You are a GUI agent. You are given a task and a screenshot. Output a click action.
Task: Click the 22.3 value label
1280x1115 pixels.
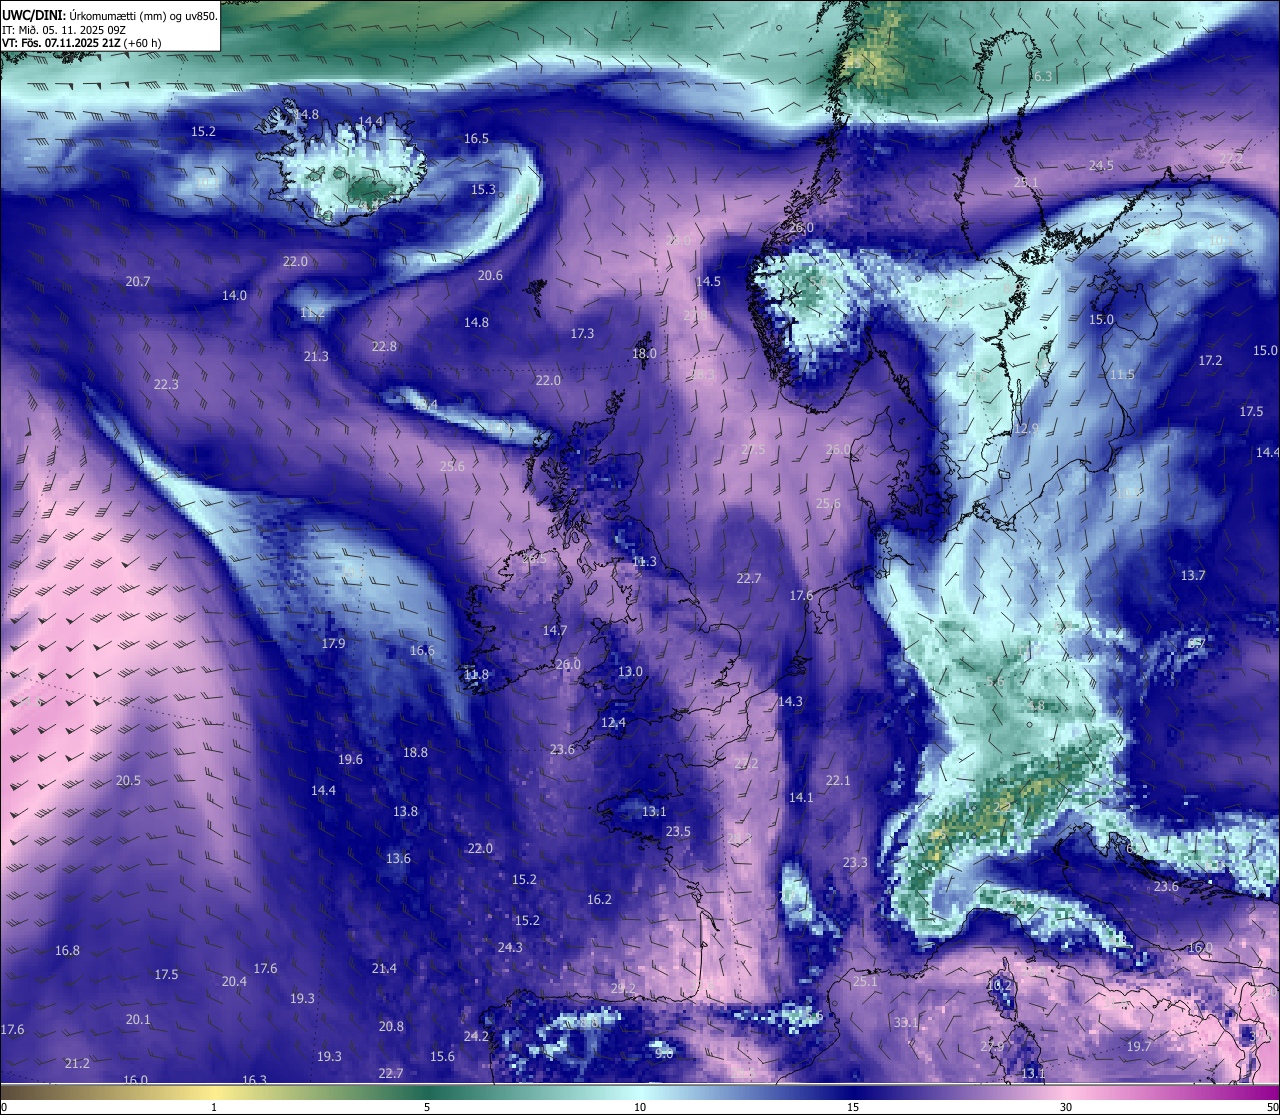166,385
